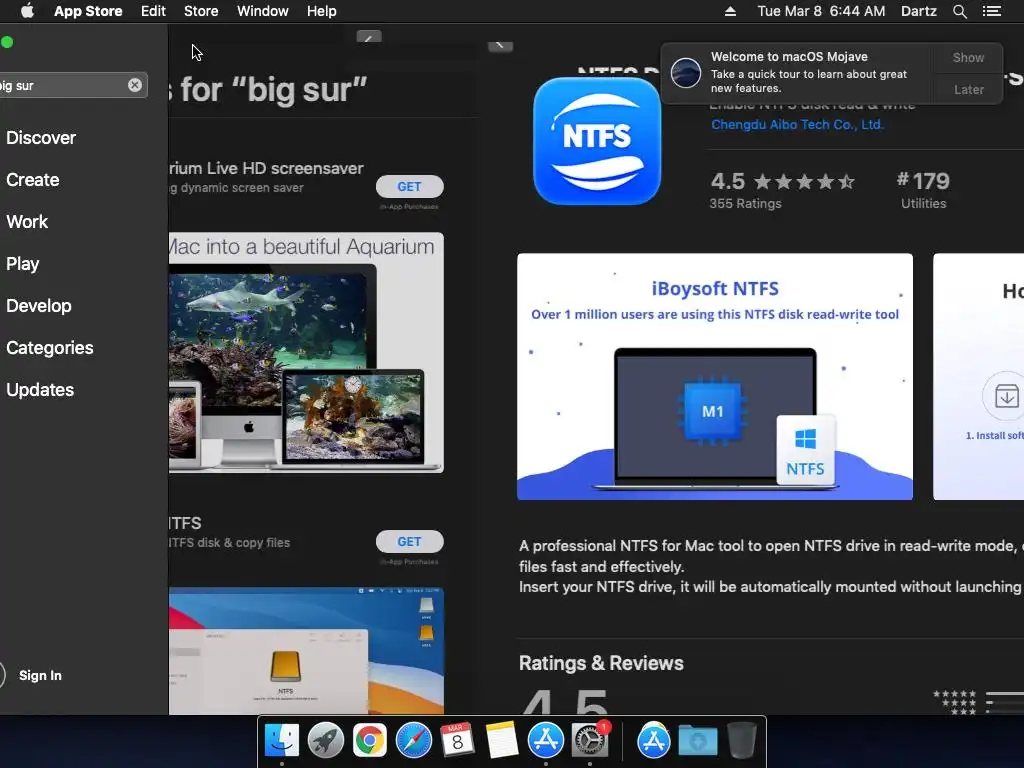Open the Help menu
1024x768 pixels.
point(321,11)
